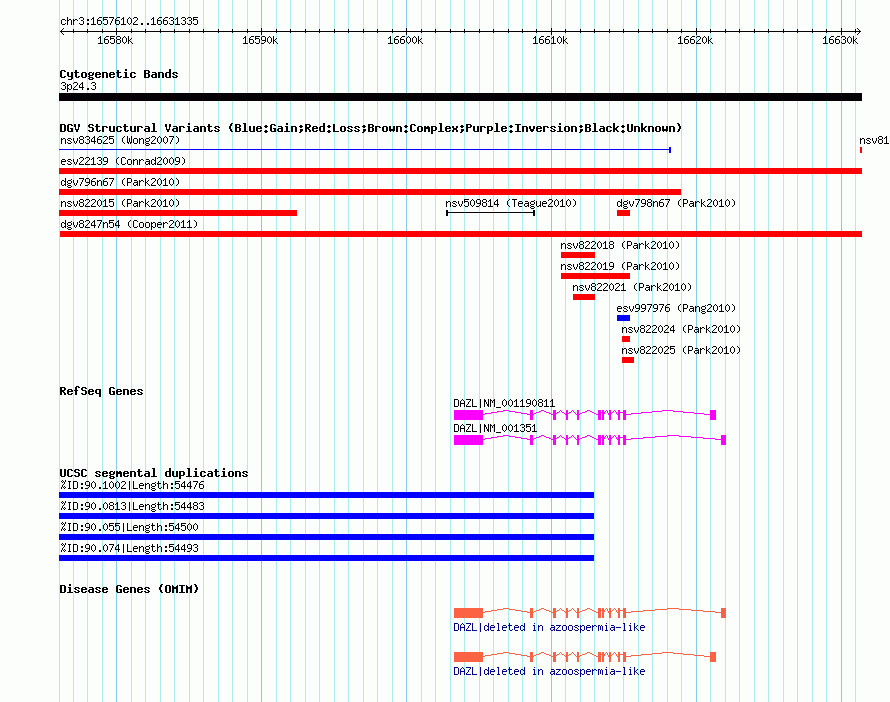890x702 pixels.
Task: Click the red nsv822015 loss bar
Action: [x=178, y=213]
